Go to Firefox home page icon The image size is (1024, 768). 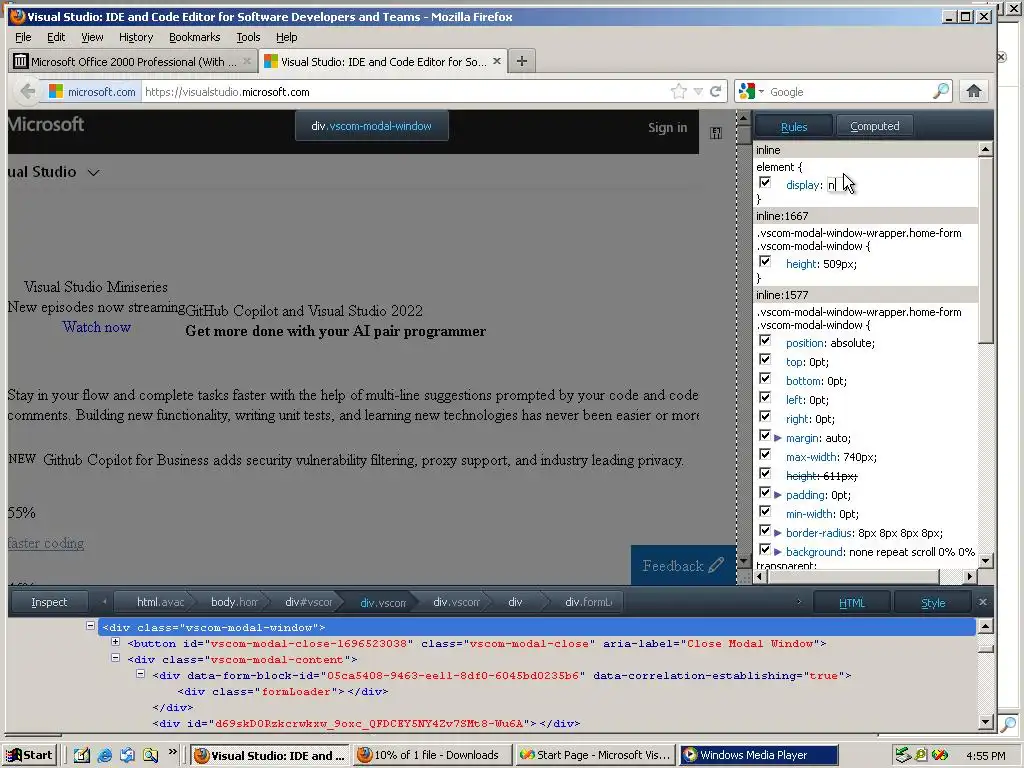coord(974,91)
